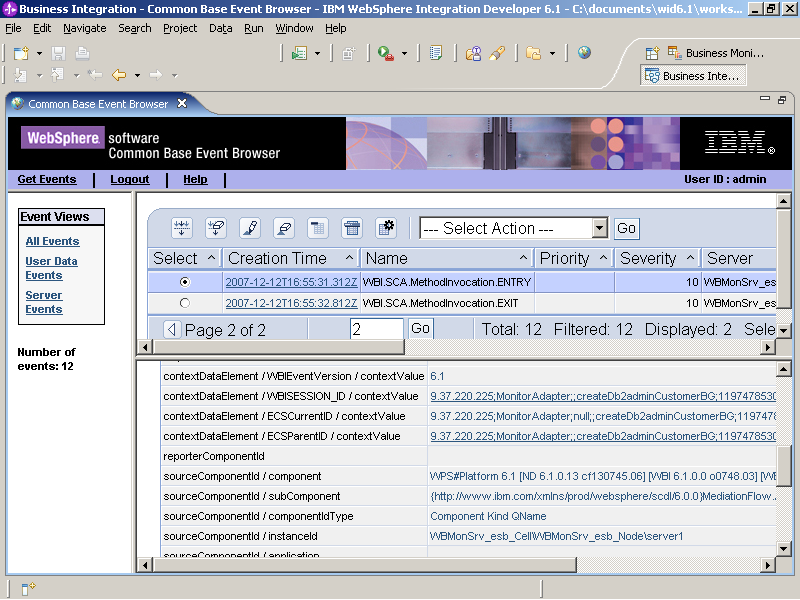The width and height of the screenshot is (800, 600).
Task: Switch to Business Monitoring perspective
Action: pyautogui.click(x=716, y=53)
